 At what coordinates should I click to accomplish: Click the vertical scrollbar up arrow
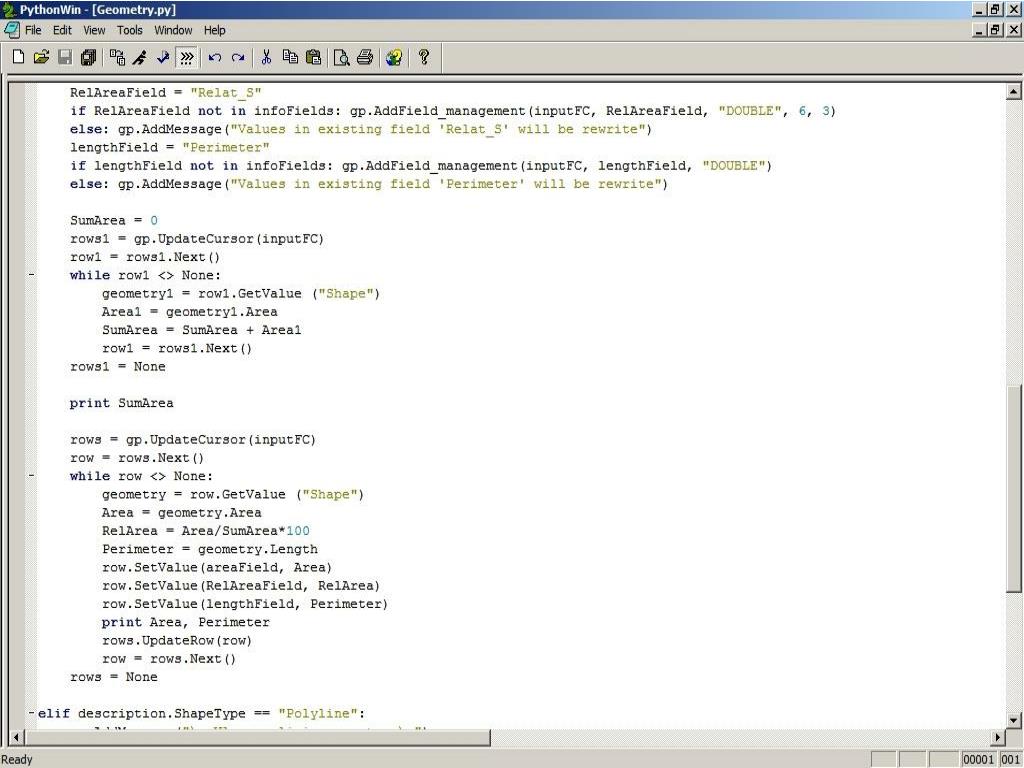click(1013, 91)
